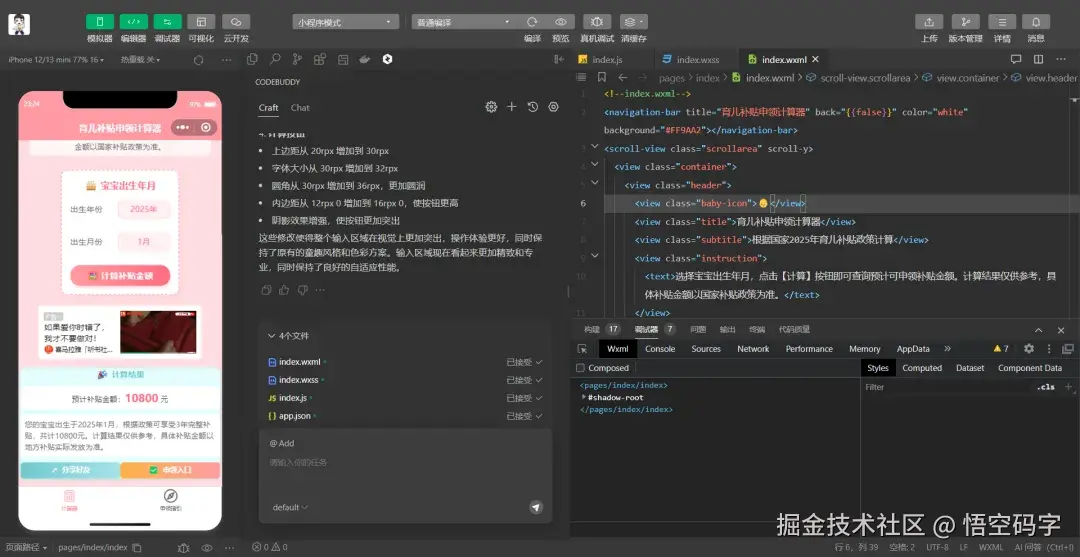1080x557 pixels.
Task: Open the 小程序模式 mode dropdown
Action: click(346, 22)
